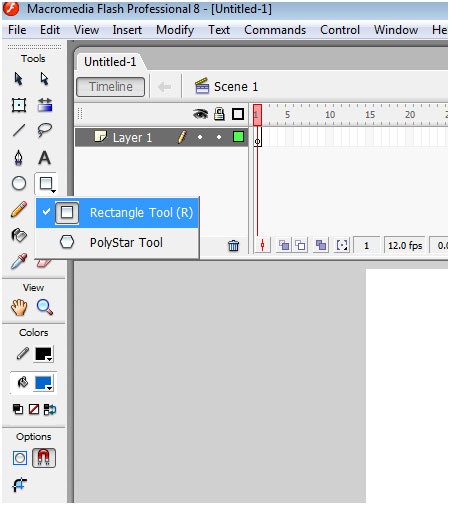Select the Text tool
The width and height of the screenshot is (450, 505).
pyautogui.click(x=44, y=157)
